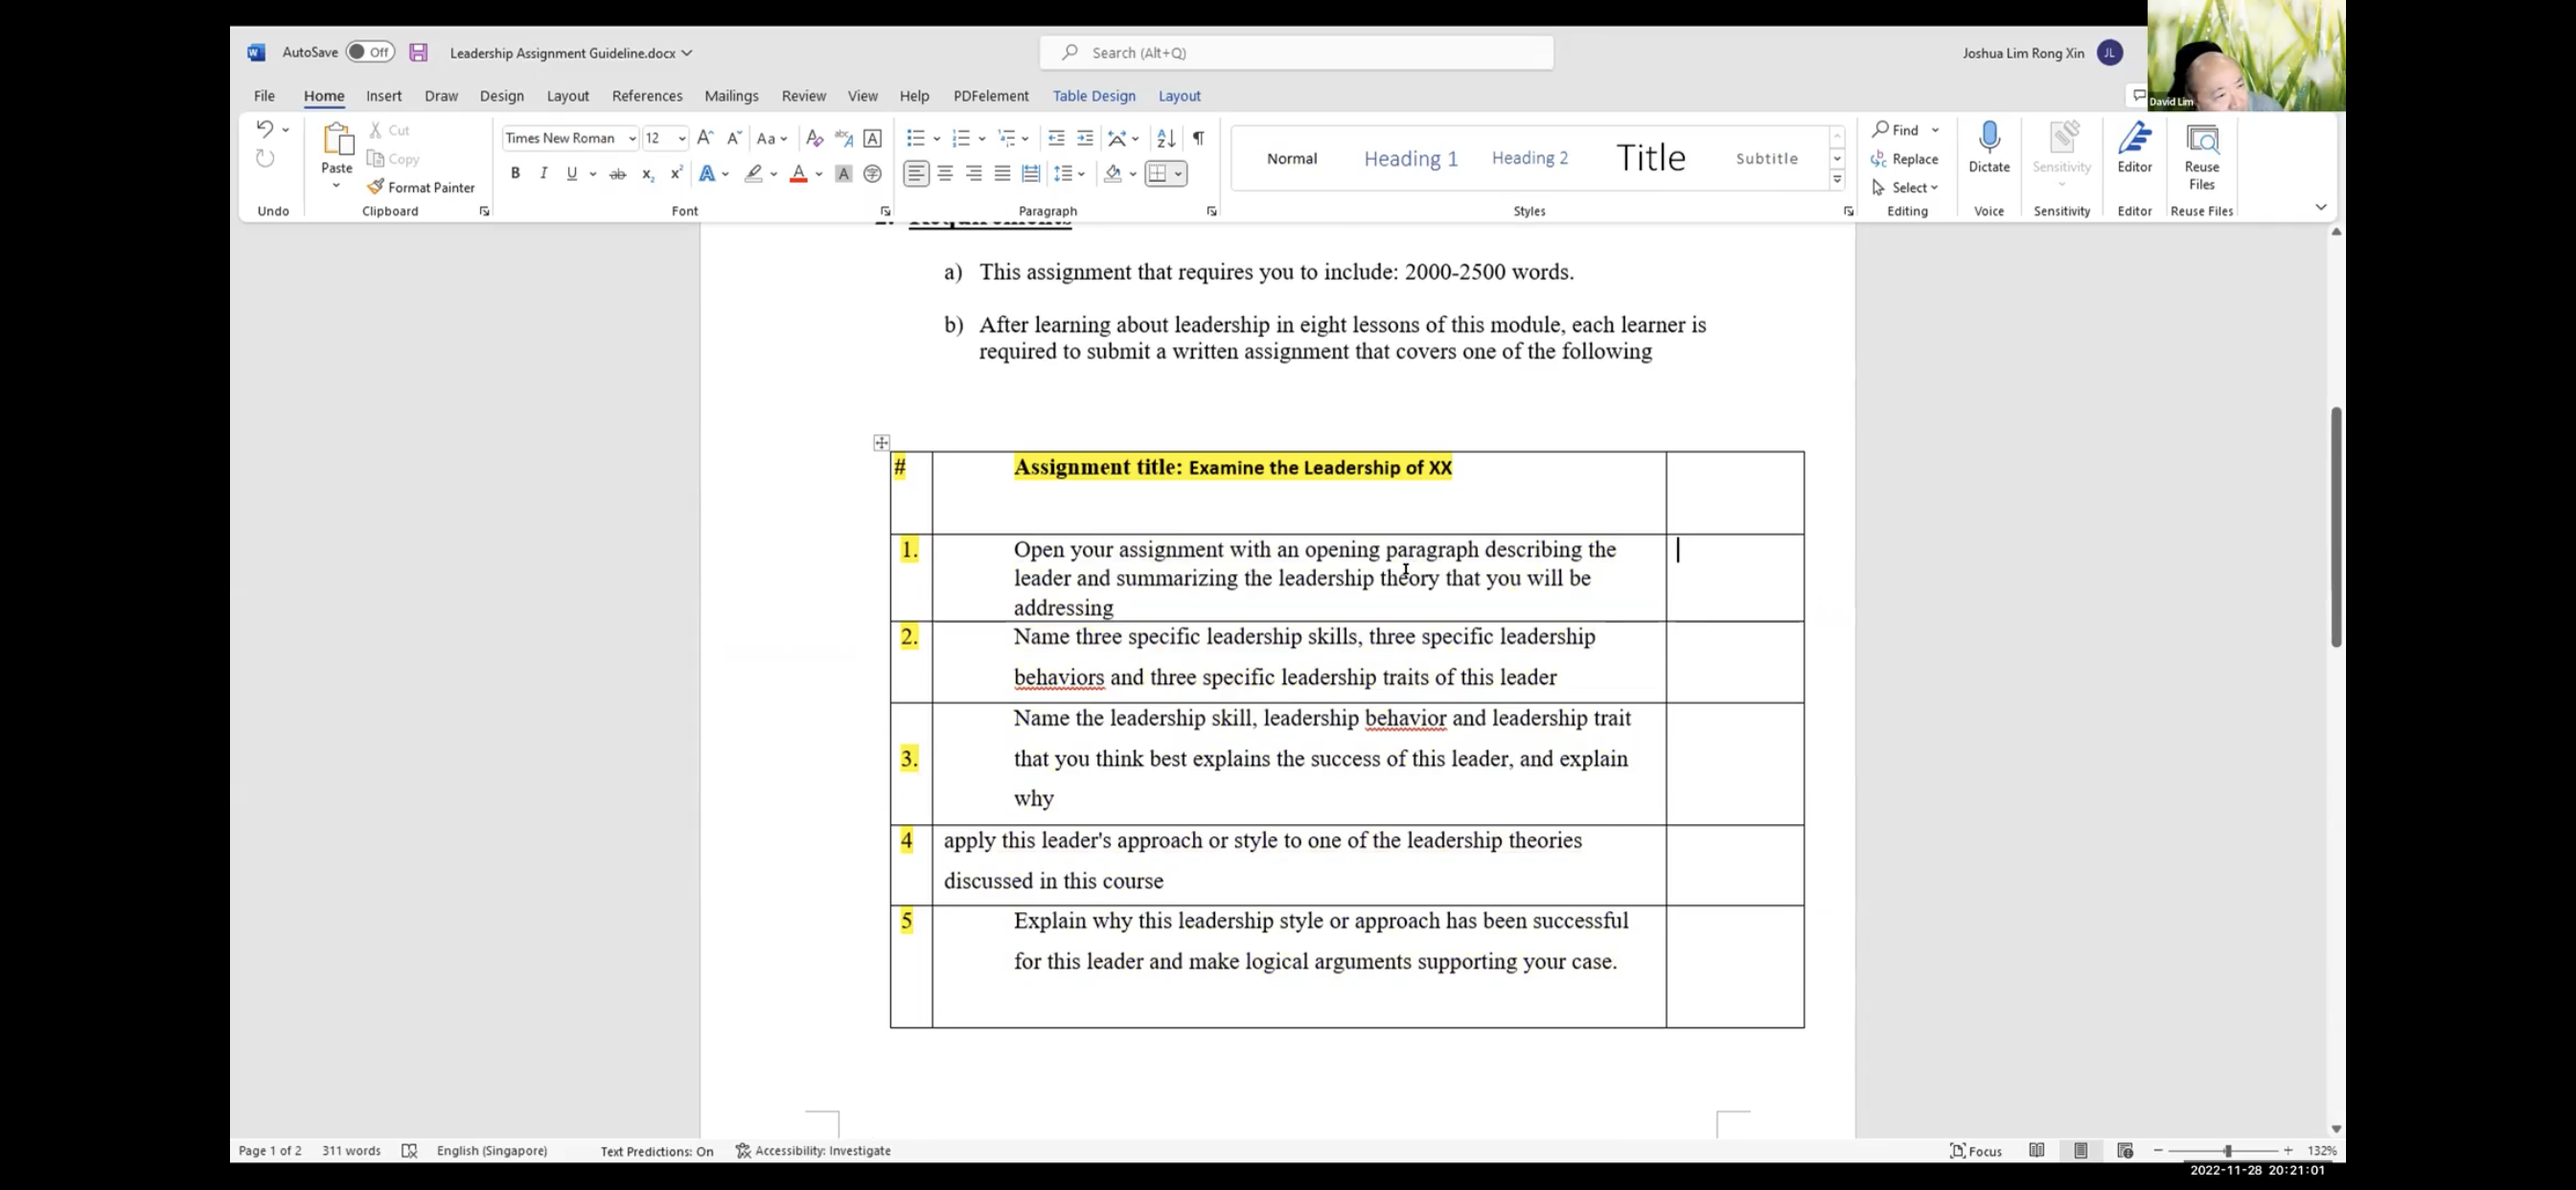Open the File menu
Image resolution: width=2576 pixels, height=1190 pixels.
tap(264, 96)
